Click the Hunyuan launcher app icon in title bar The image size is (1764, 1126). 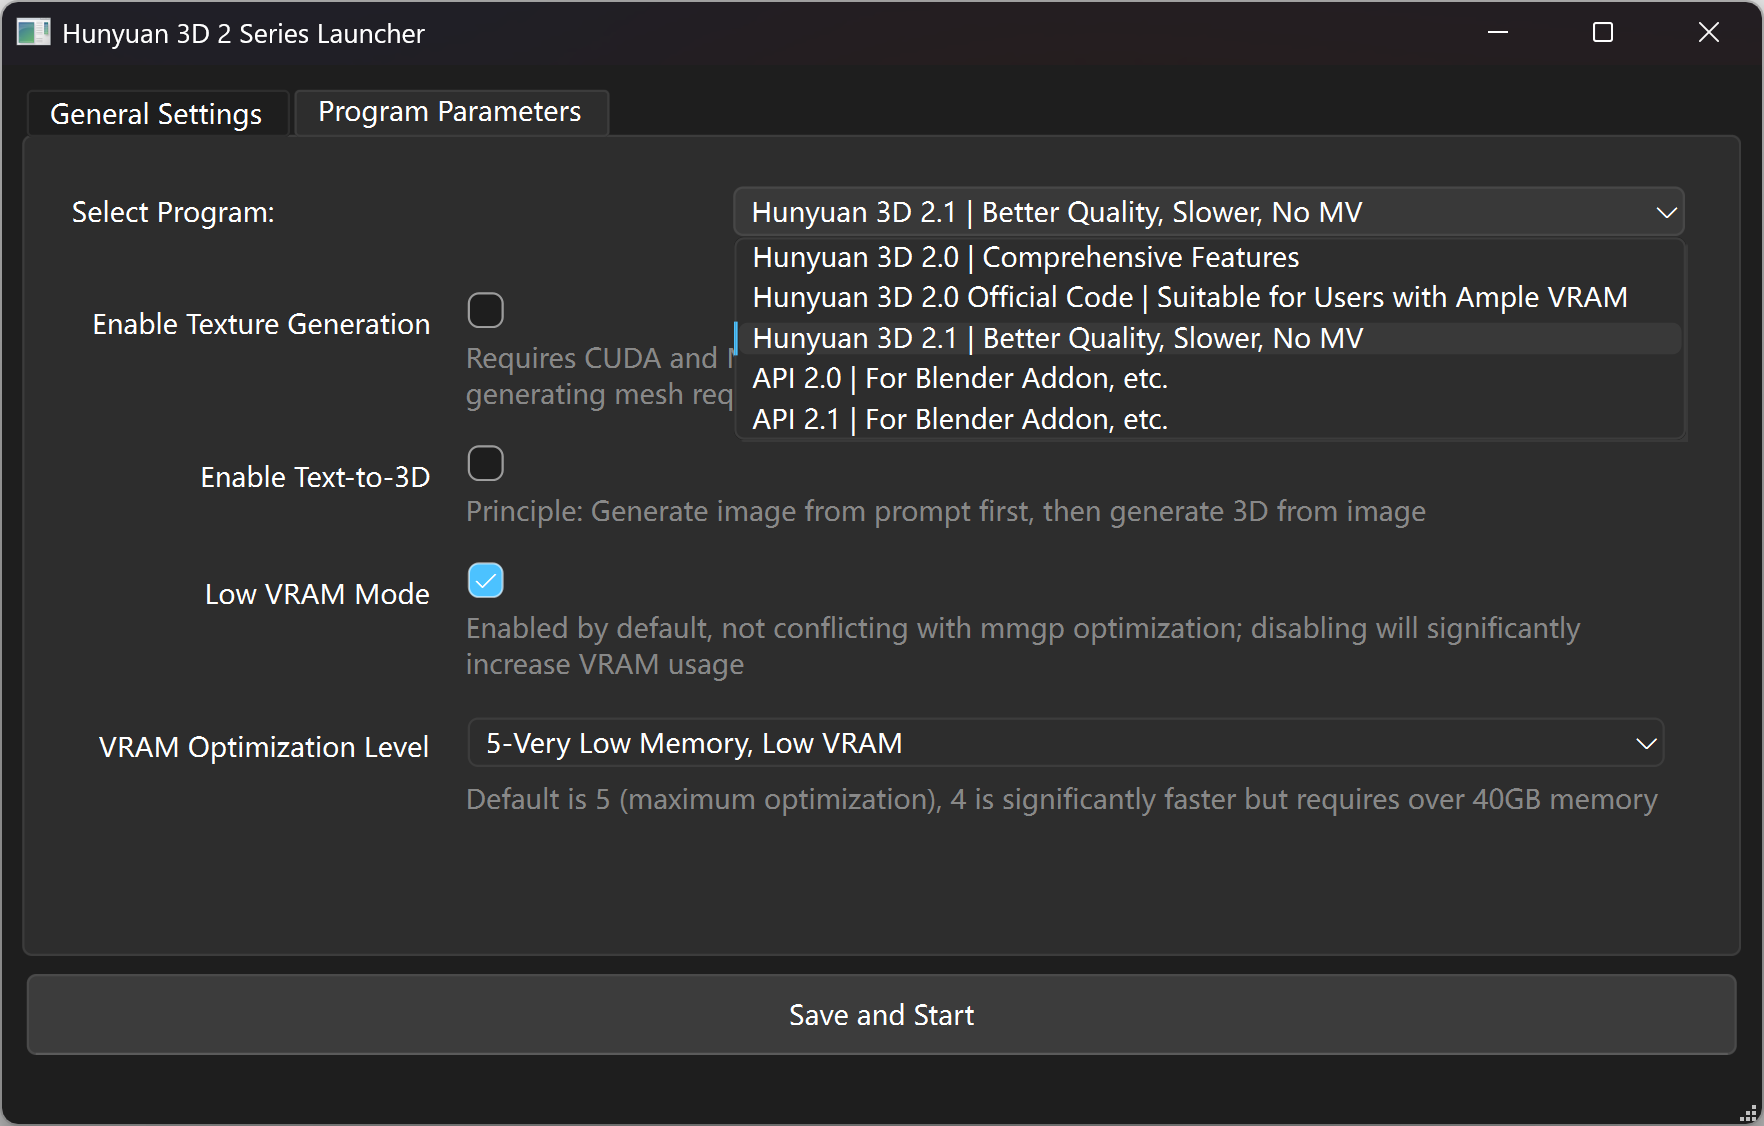tap(33, 33)
